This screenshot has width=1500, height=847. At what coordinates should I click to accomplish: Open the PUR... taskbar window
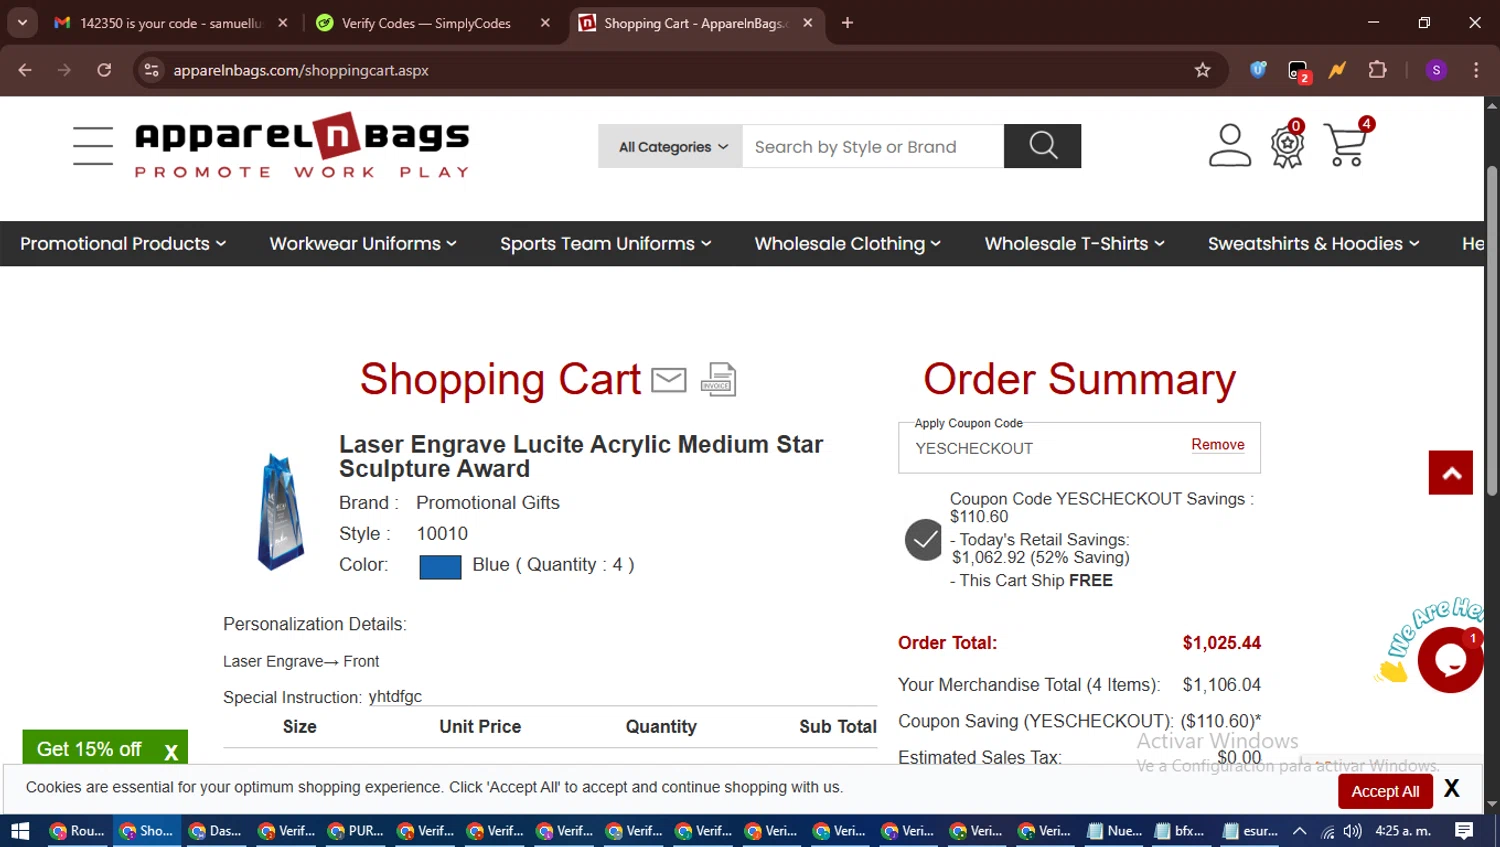pos(357,831)
